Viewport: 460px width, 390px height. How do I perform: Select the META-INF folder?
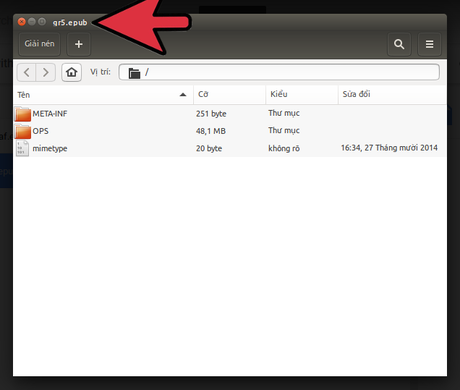(x=230, y=114)
